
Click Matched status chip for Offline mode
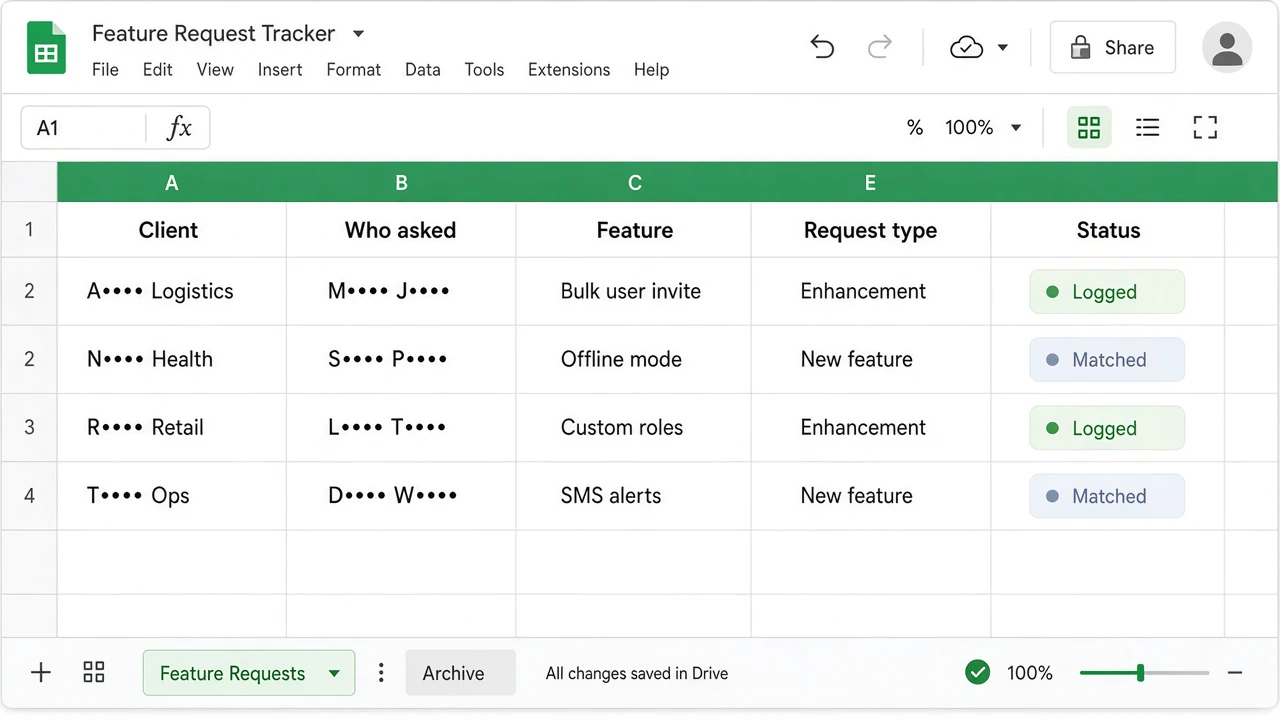(1107, 360)
